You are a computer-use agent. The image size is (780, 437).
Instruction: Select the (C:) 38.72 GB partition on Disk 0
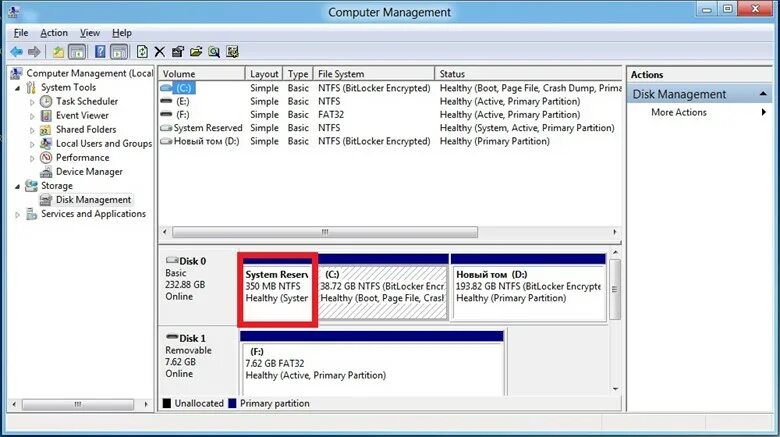(x=383, y=287)
